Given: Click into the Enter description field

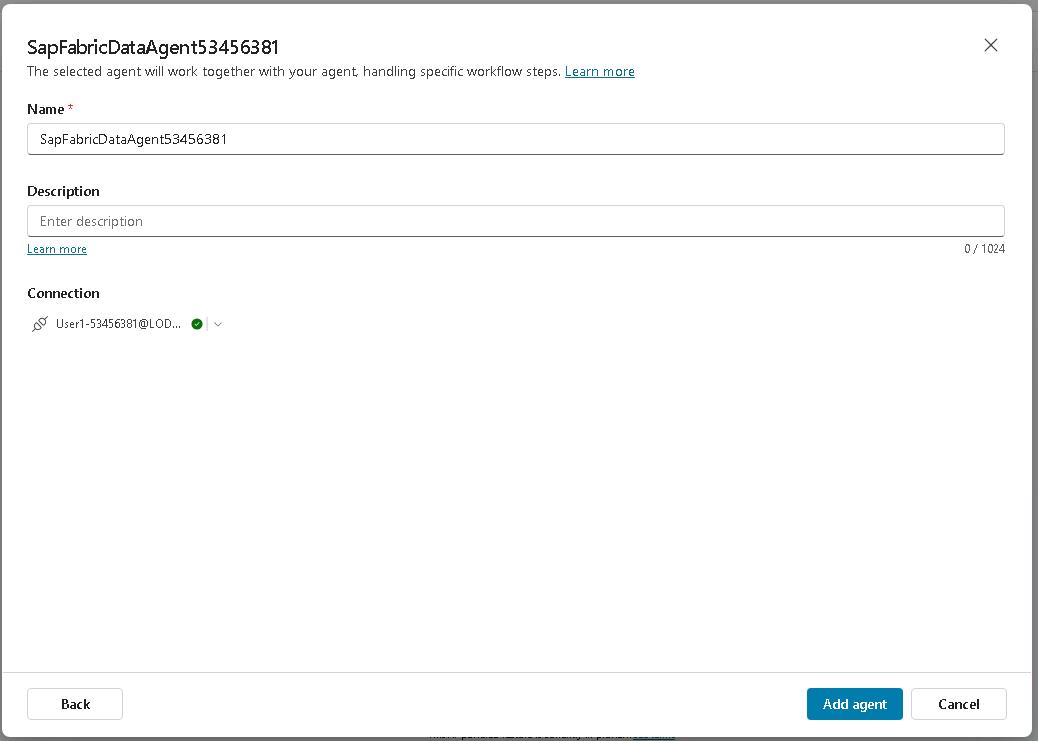Looking at the screenshot, I should point(515,221).
